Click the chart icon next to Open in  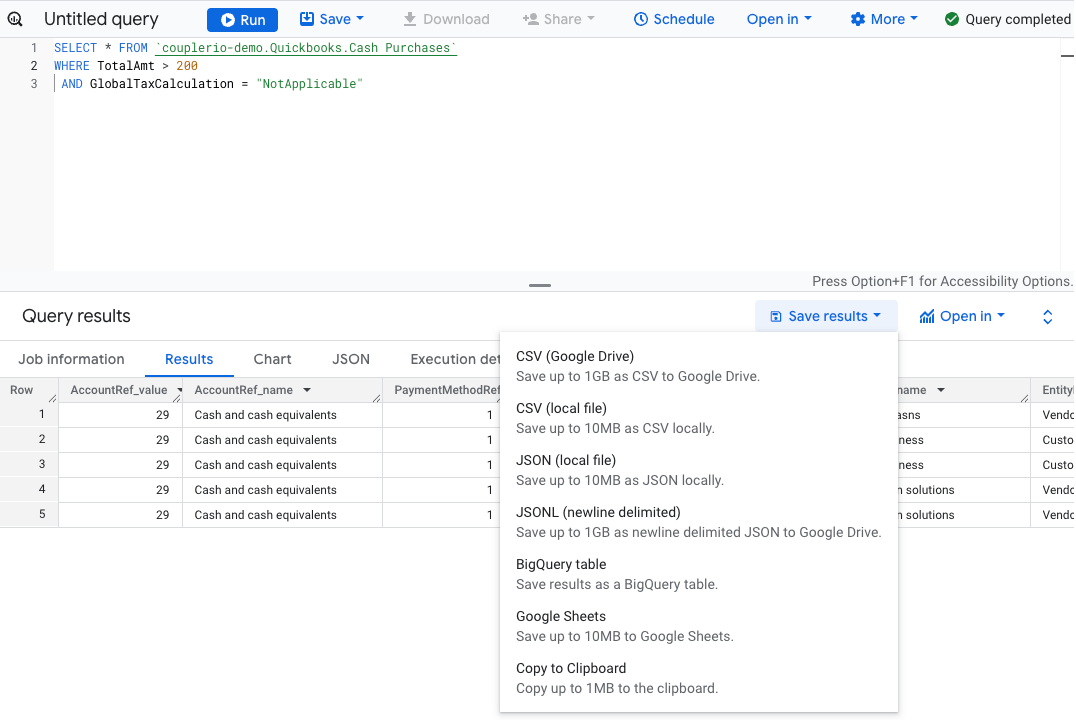pos(928,316)
